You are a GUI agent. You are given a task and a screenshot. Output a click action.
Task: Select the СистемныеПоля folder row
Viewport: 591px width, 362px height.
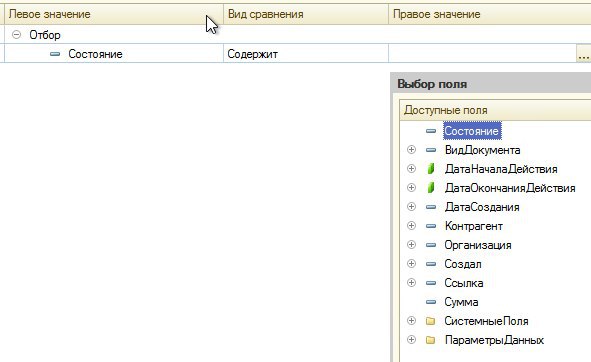[x=486, y=321]
